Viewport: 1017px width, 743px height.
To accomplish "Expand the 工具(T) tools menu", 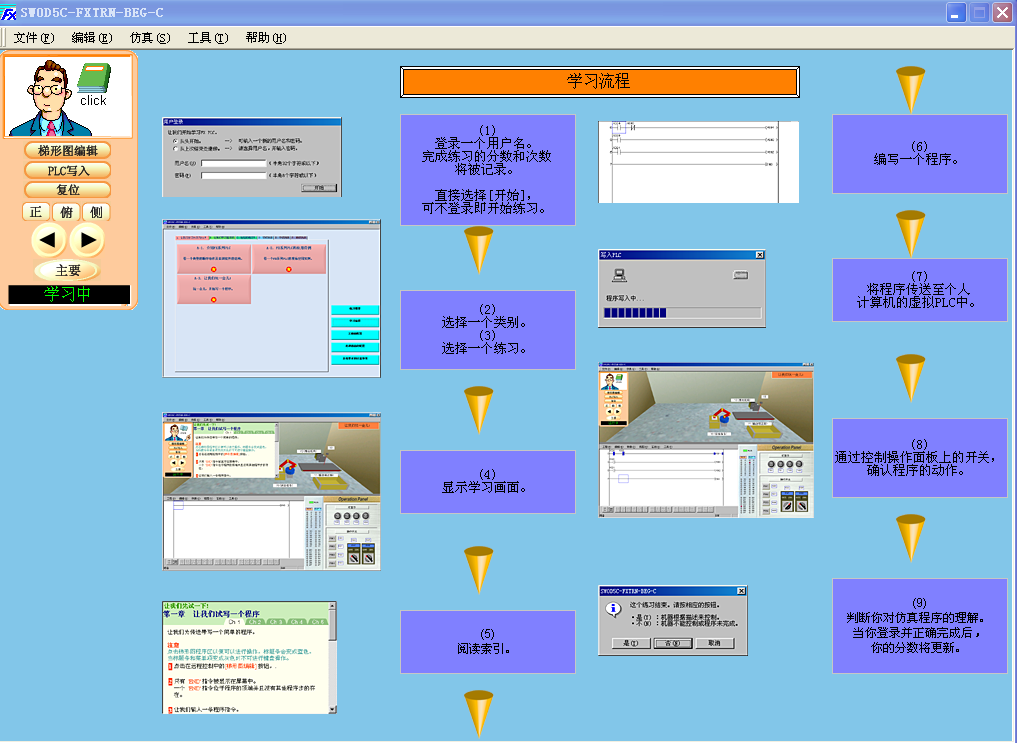I will 207,38.
